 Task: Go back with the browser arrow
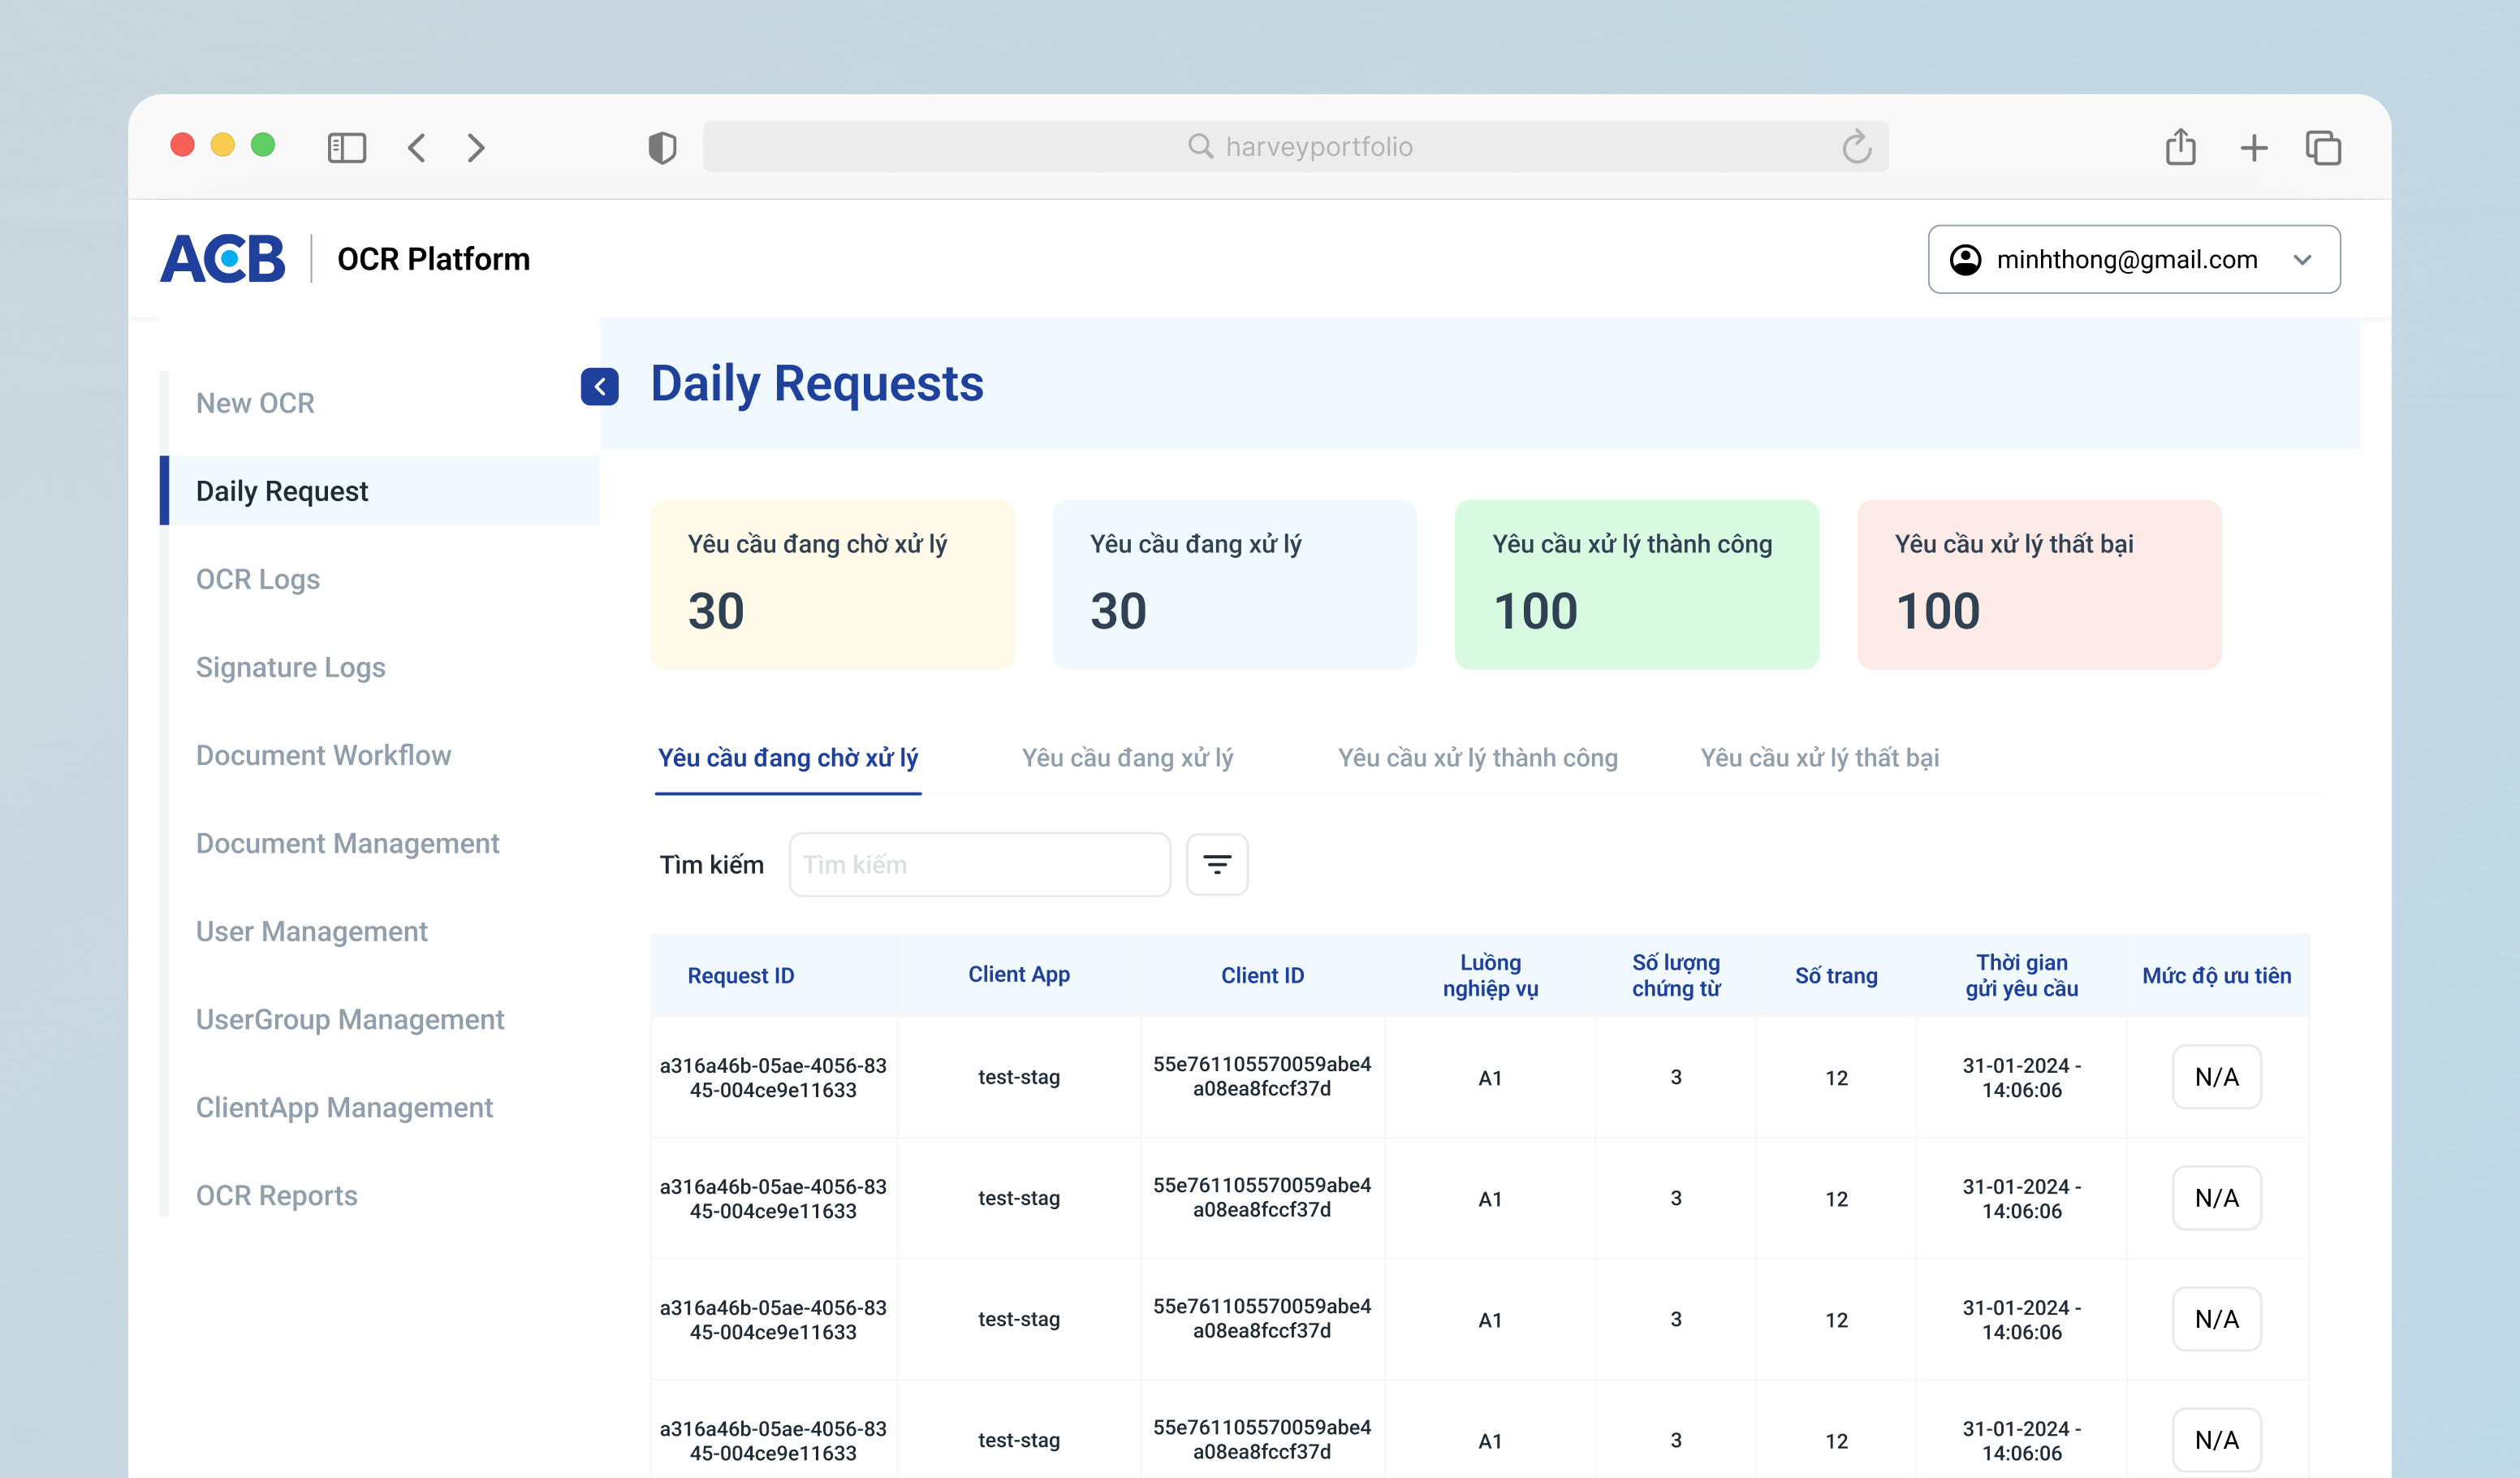[x=417, y=148]
